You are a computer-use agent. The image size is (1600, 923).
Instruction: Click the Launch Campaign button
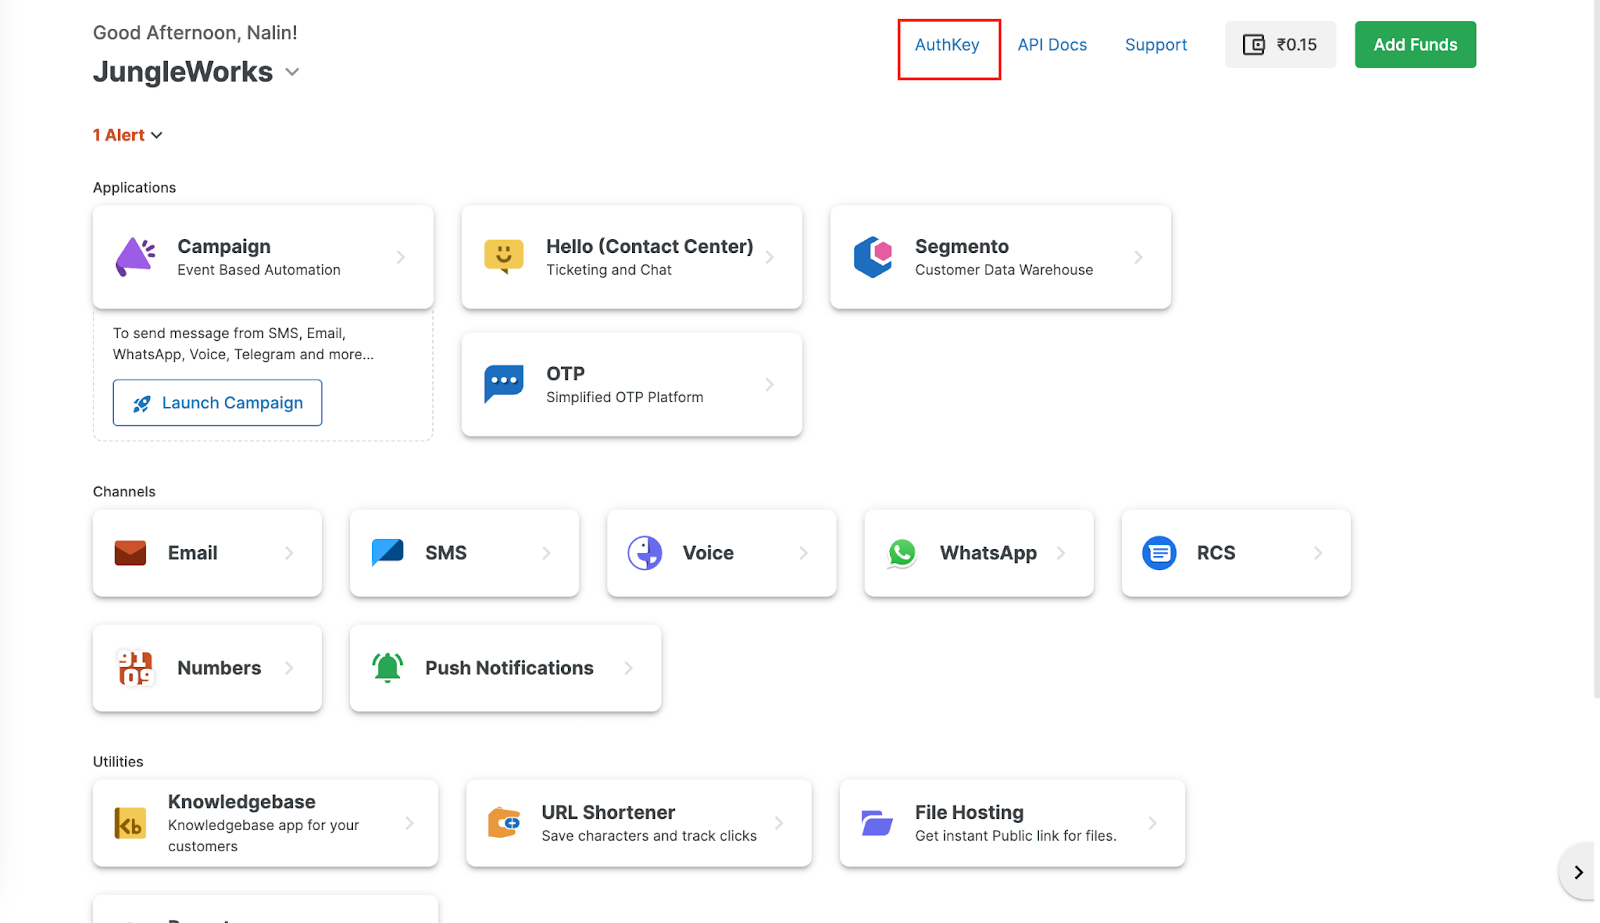pyautogui.click(x=217, y=403)
